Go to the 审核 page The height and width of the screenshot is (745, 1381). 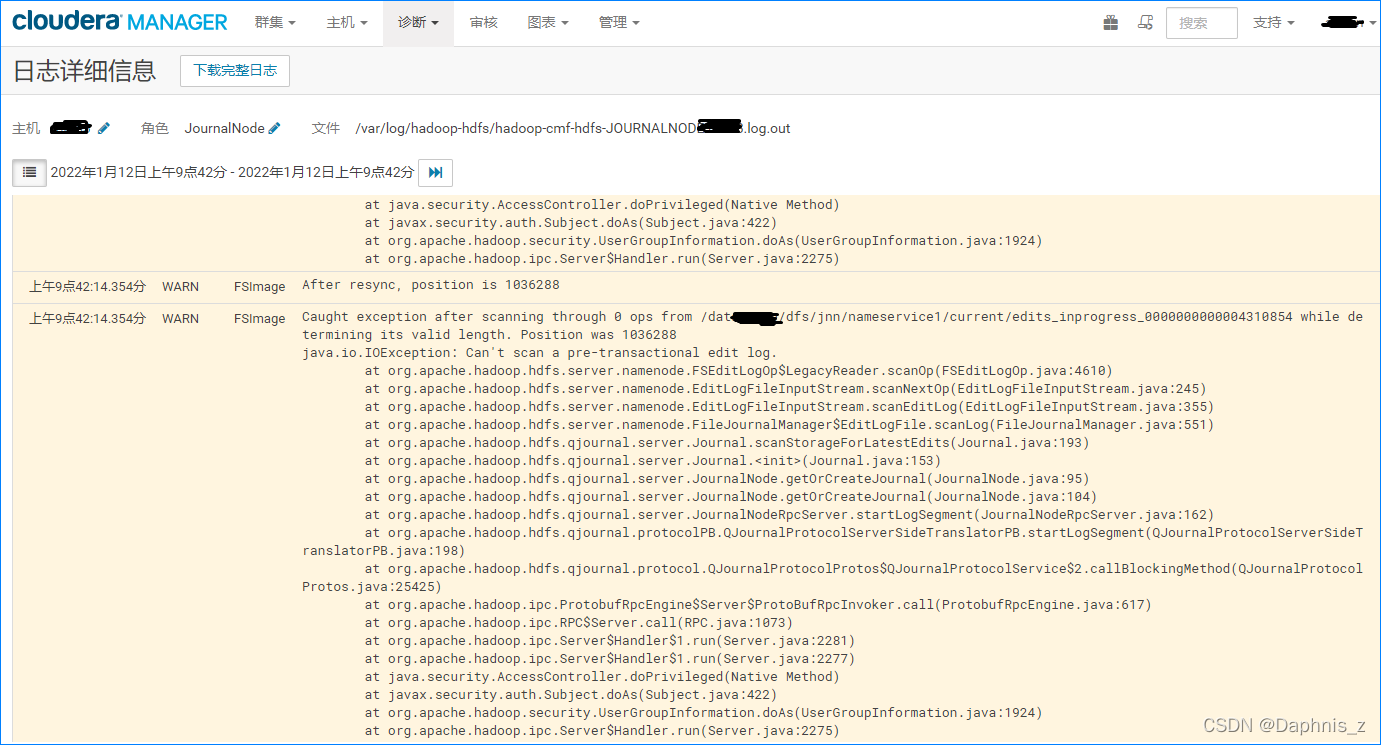(484, 22)
